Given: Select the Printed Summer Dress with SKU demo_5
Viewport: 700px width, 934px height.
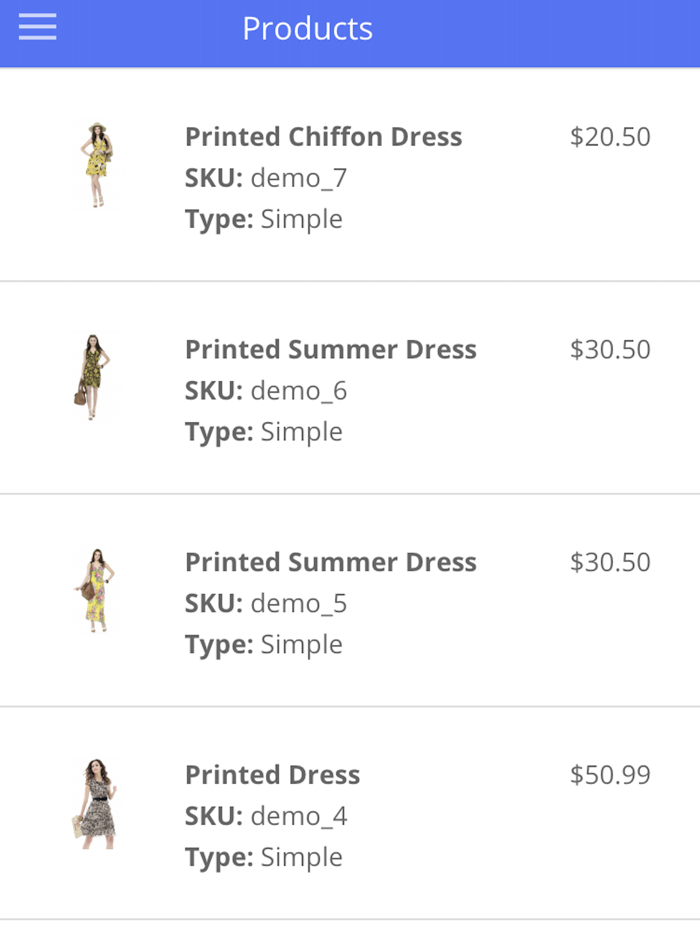Looking at the screenshot, I should tap(330, 562).
